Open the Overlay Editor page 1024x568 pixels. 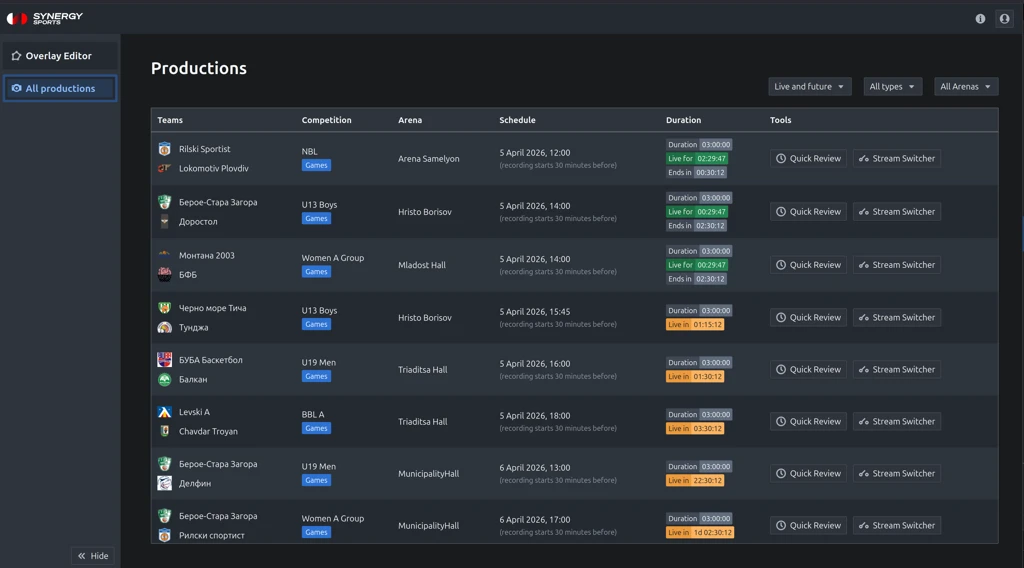click(x=59, y=56)
